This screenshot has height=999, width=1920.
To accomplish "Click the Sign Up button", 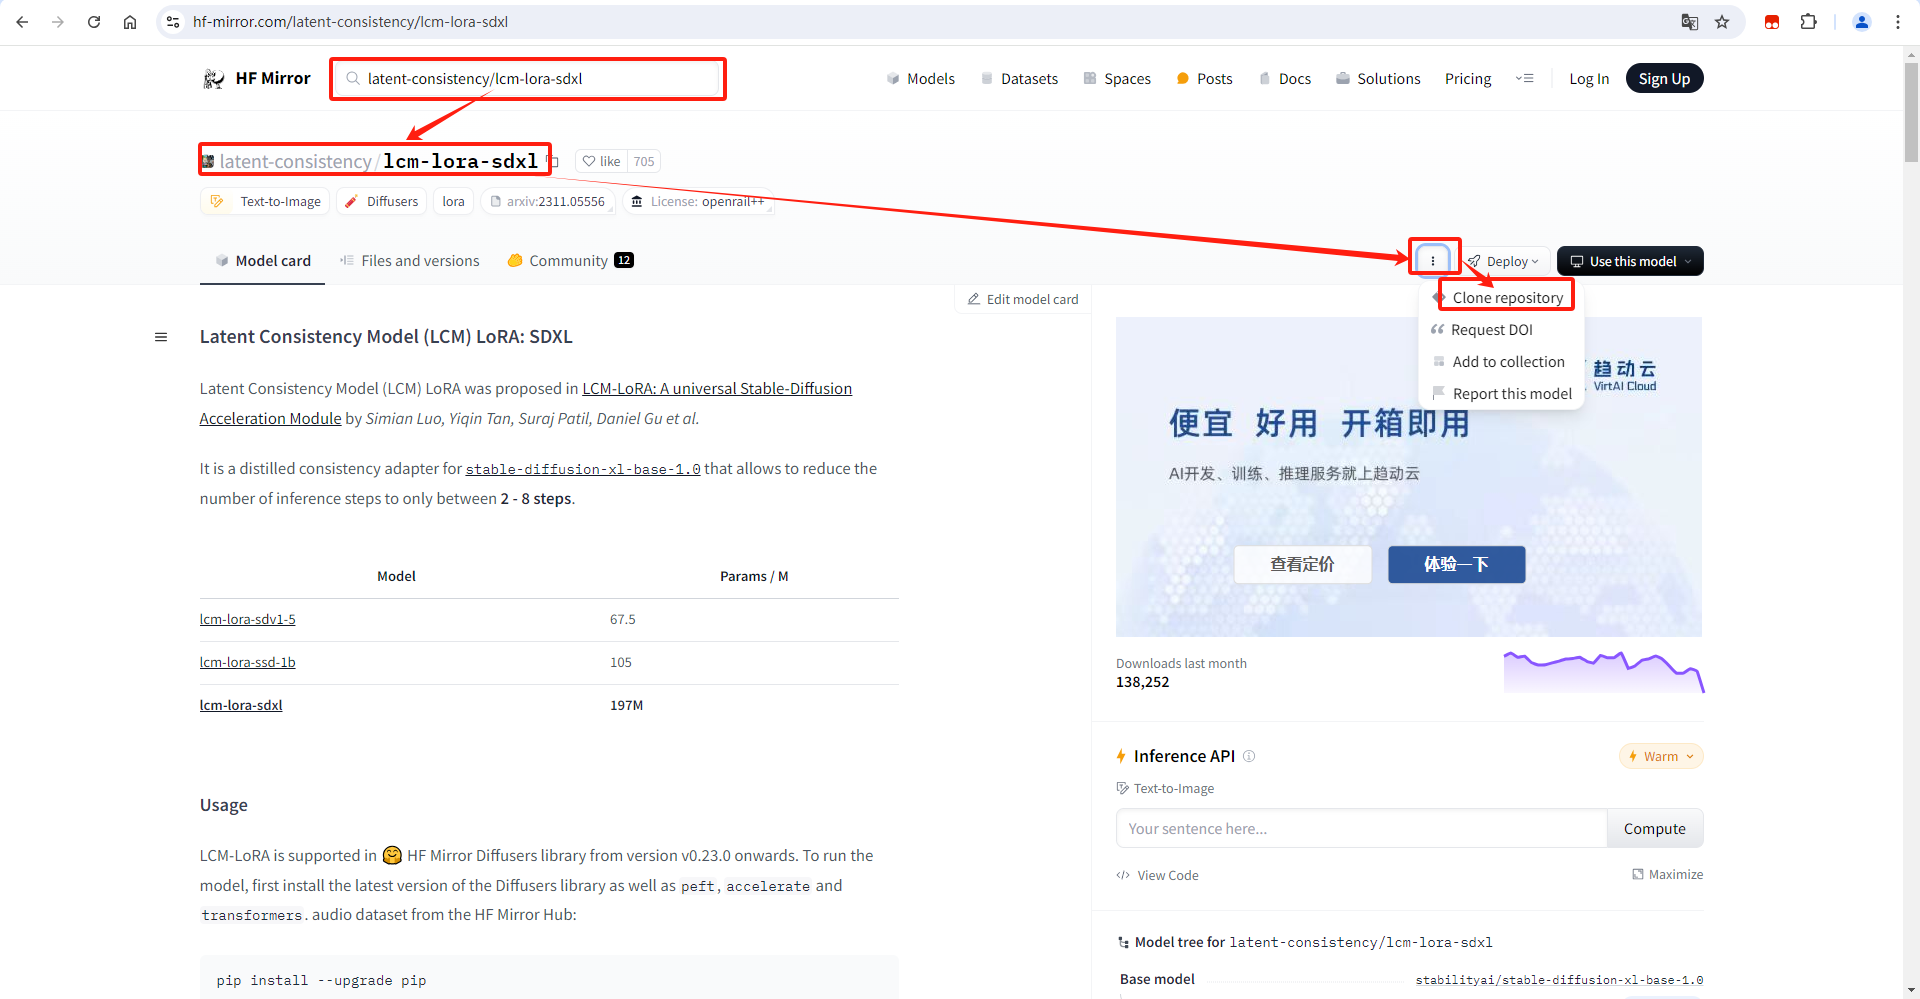I will coord(1664,78).
